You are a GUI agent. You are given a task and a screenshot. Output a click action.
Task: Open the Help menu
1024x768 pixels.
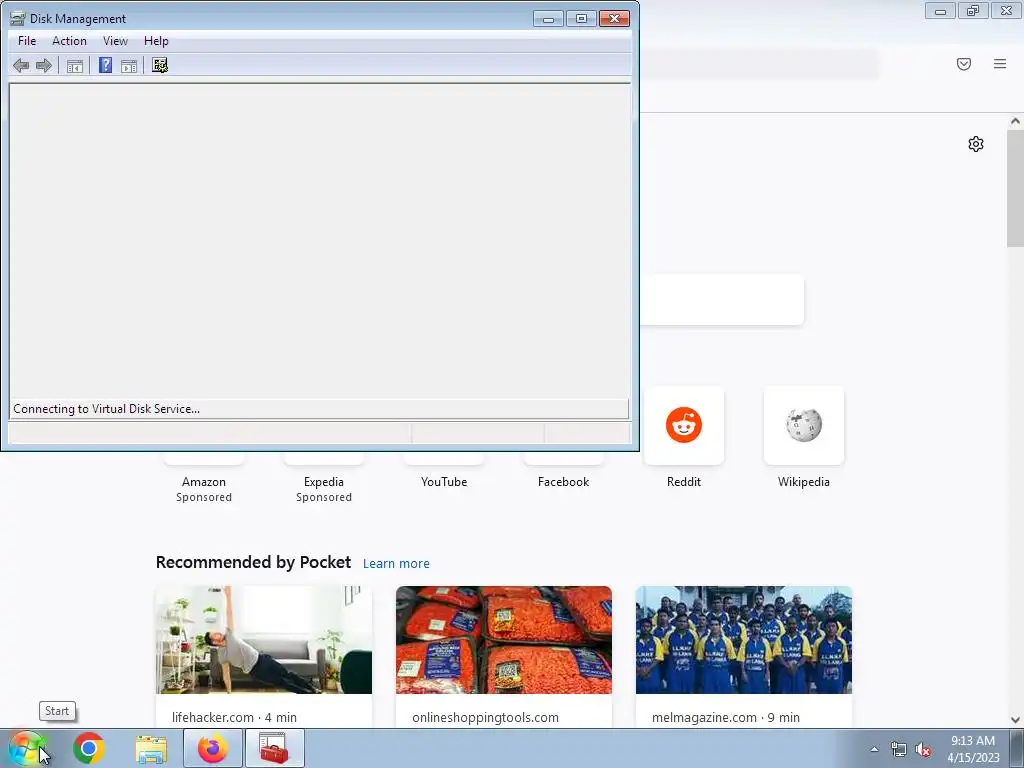tap(156, 40)
